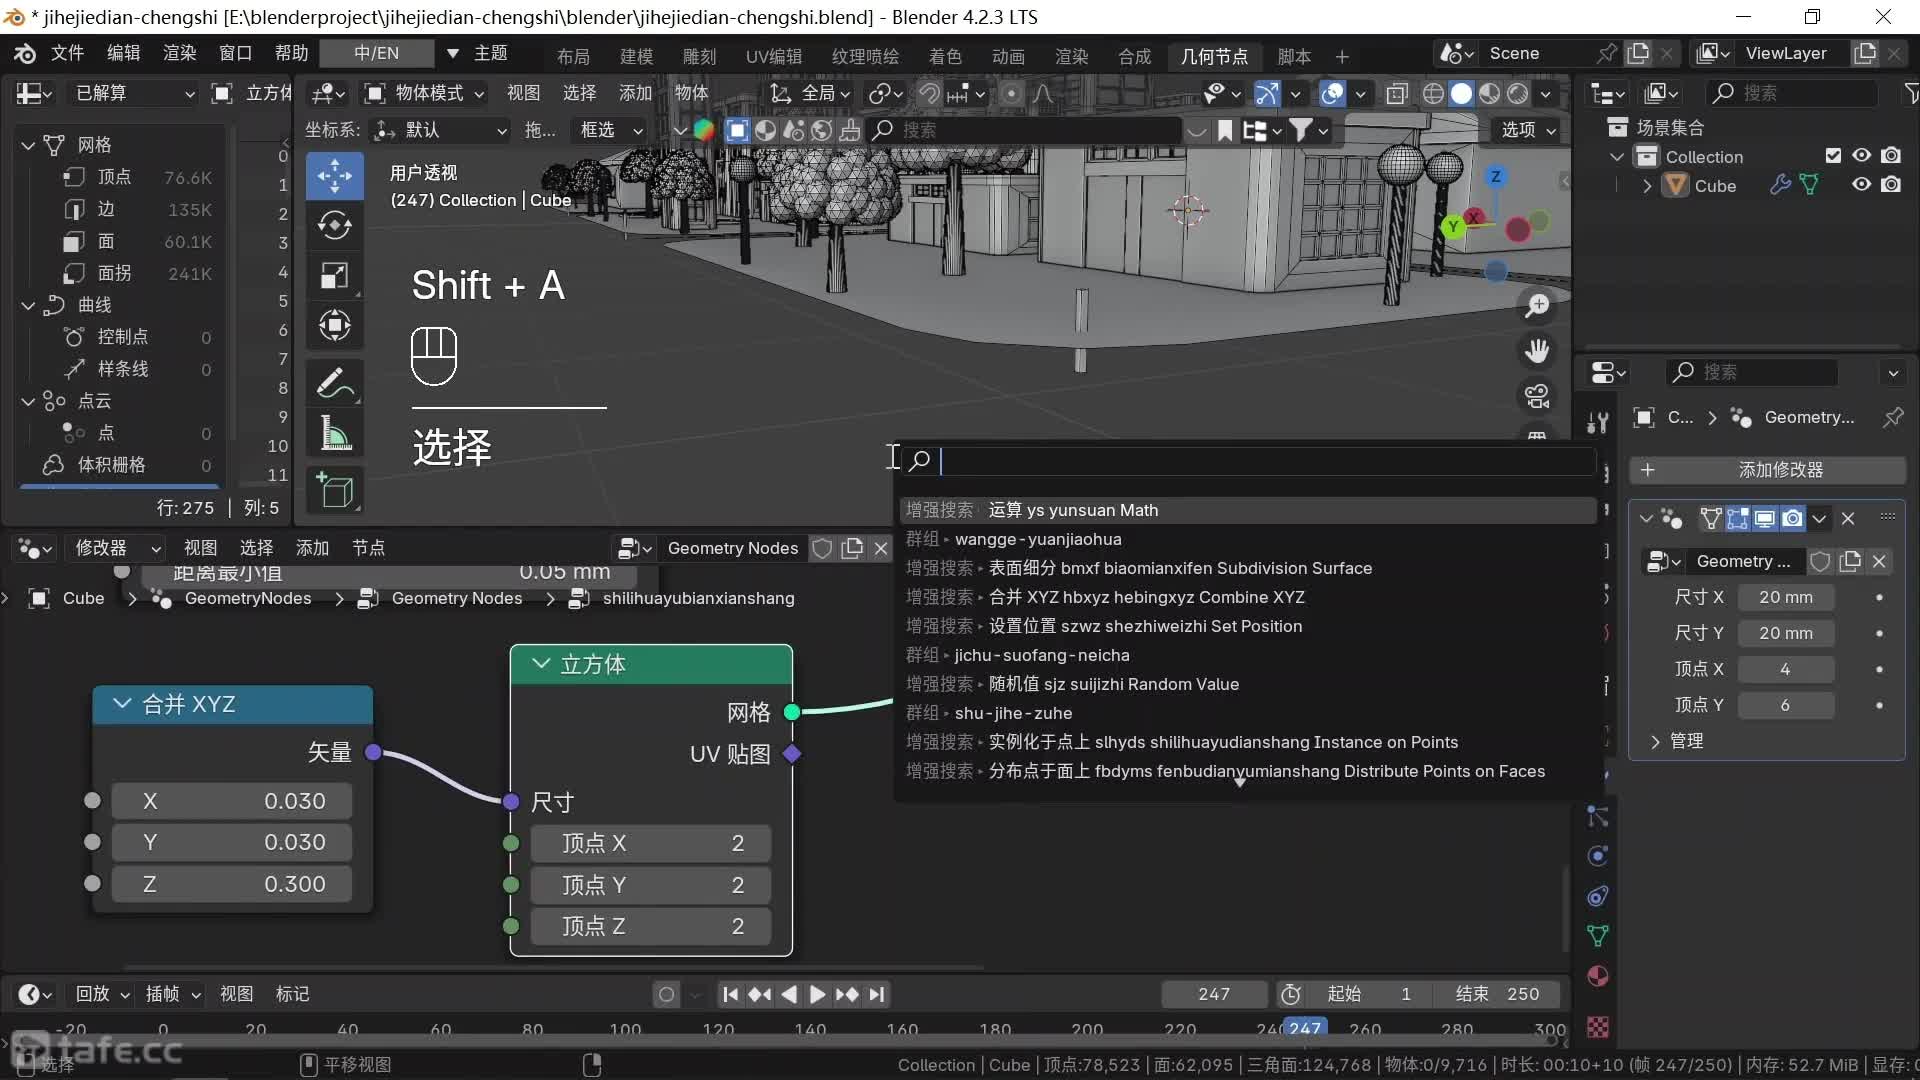1920x1080 pixels.
Task: Select the Scale tool icon
Action: (x=334, y=275)
